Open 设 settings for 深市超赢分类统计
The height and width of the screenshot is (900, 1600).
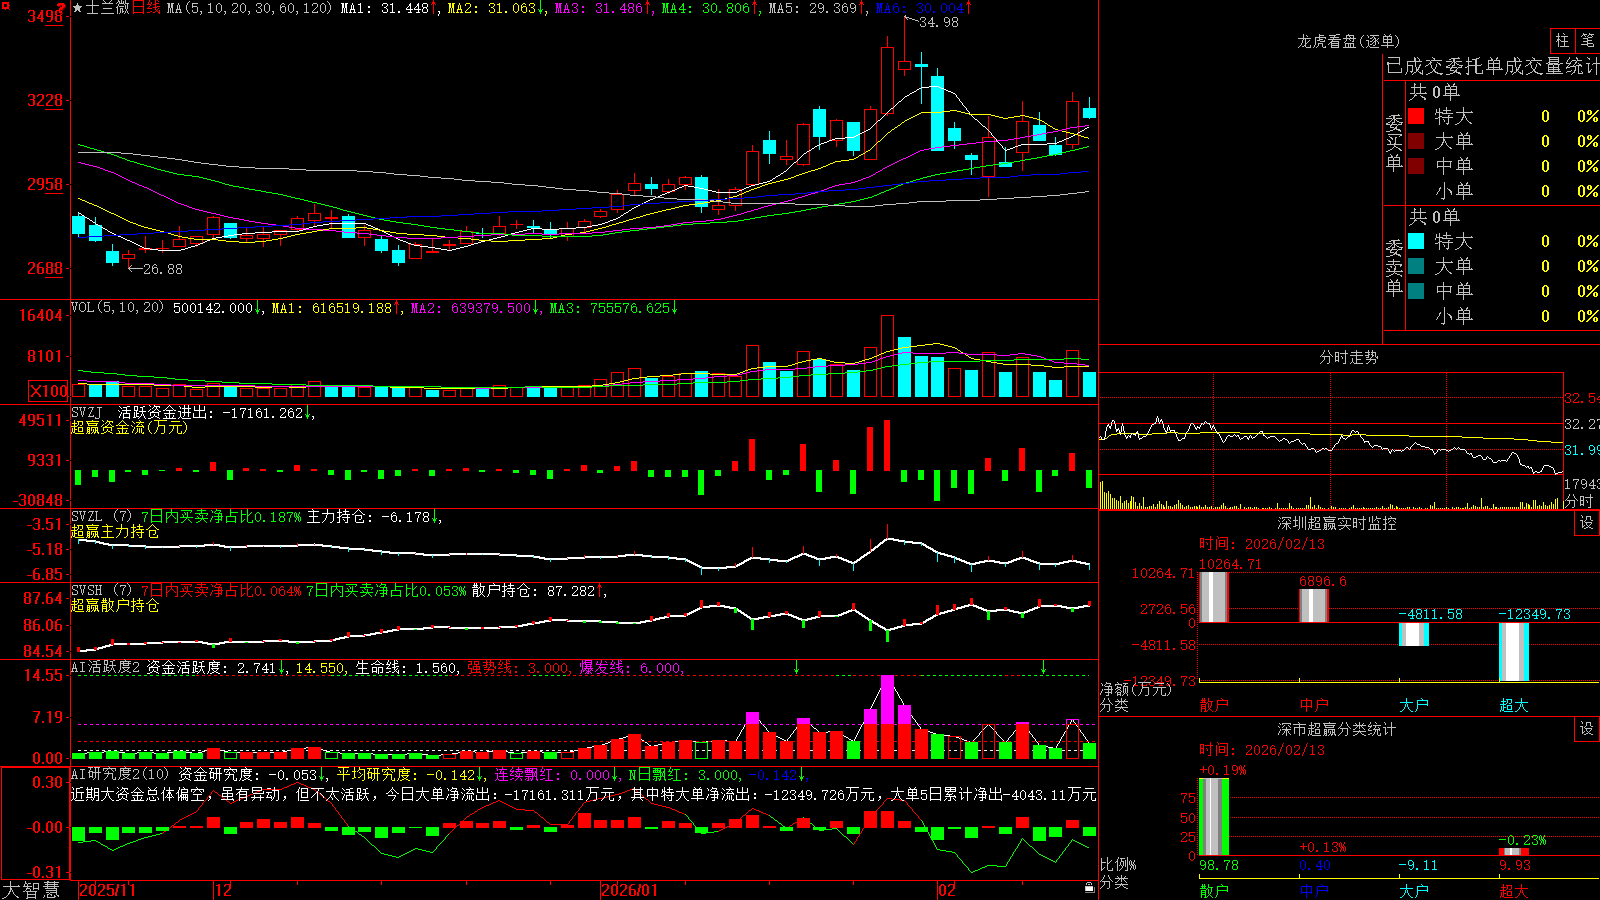point(1587,729)
